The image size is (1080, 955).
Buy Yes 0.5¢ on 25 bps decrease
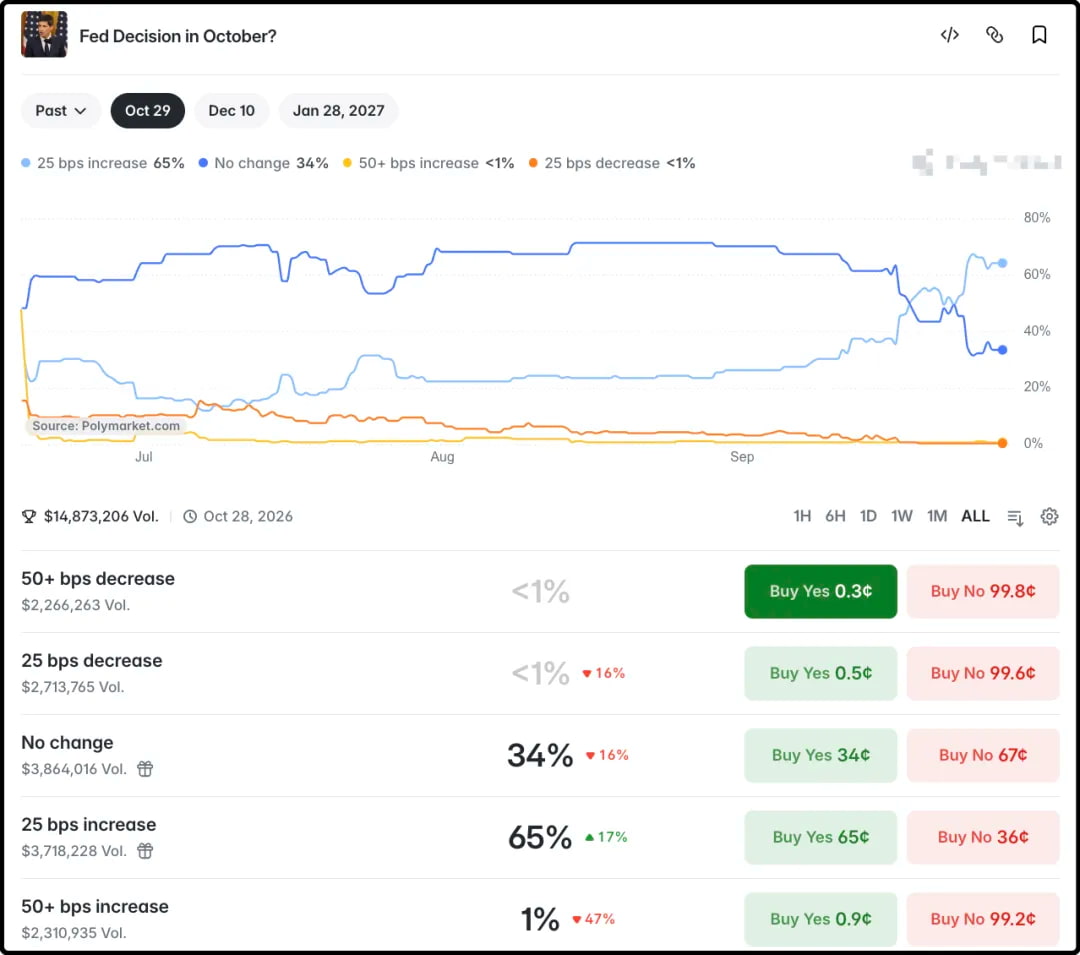tap(820, 673)
